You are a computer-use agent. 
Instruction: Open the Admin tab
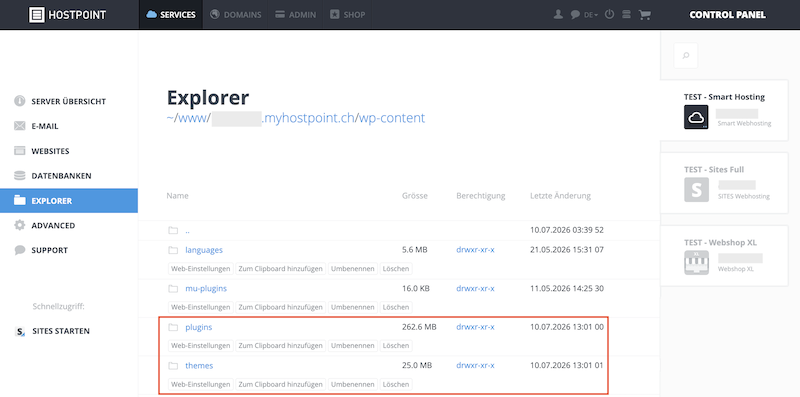click(295, 15)
